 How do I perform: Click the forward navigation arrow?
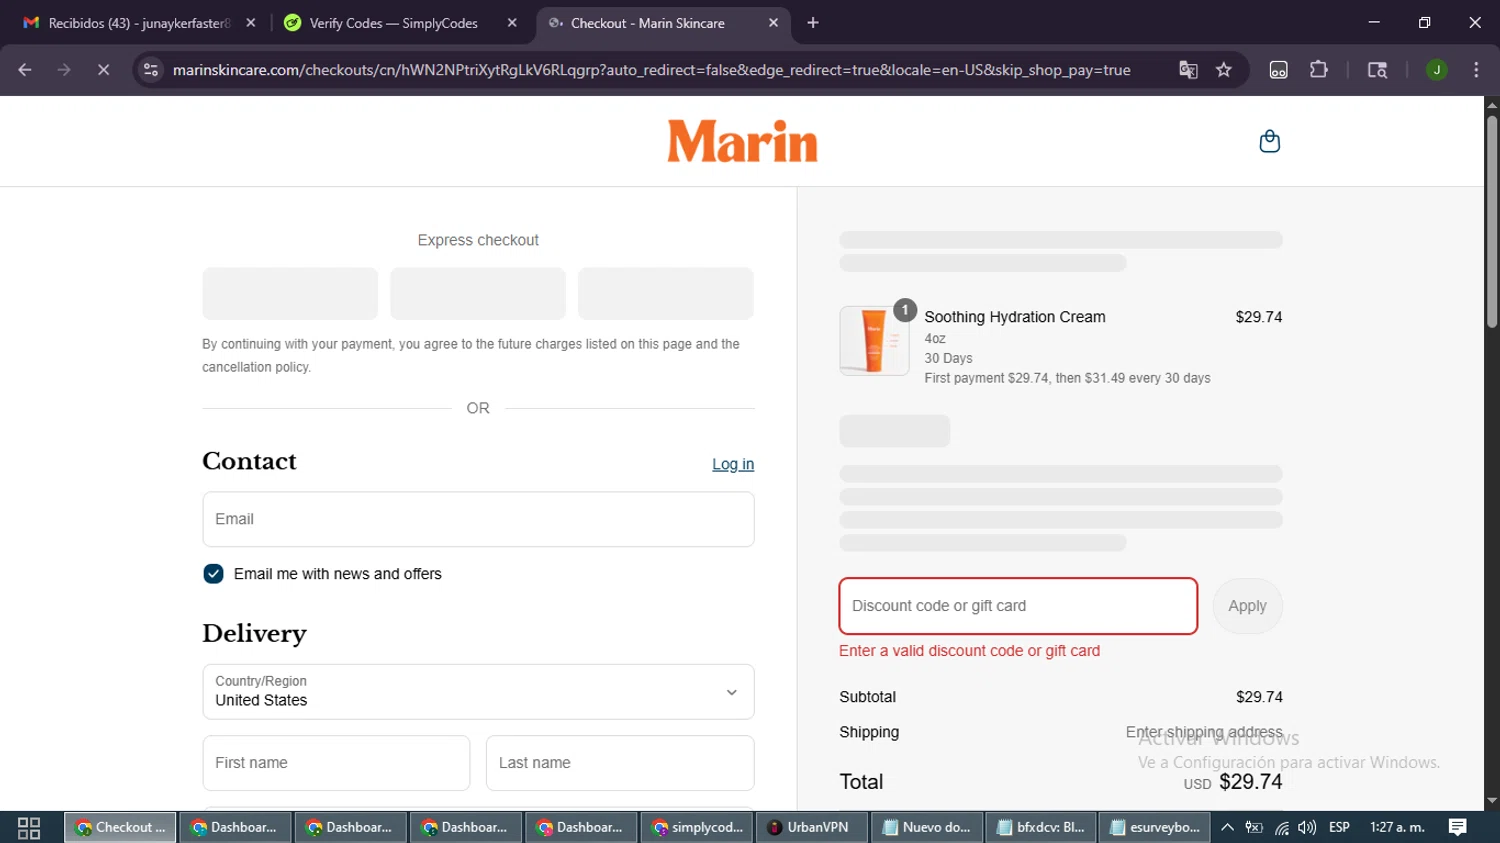64,70
